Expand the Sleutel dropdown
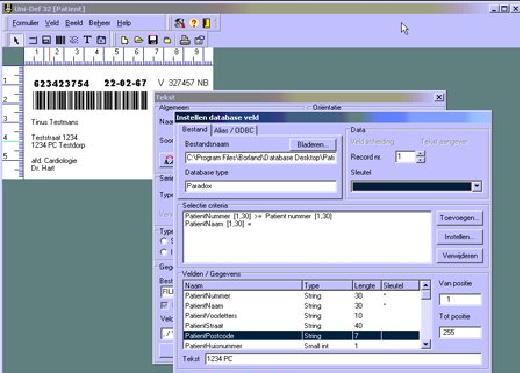The height and width of the screenshot is (373, 520). pyautogui.click(x=477, y=186)
